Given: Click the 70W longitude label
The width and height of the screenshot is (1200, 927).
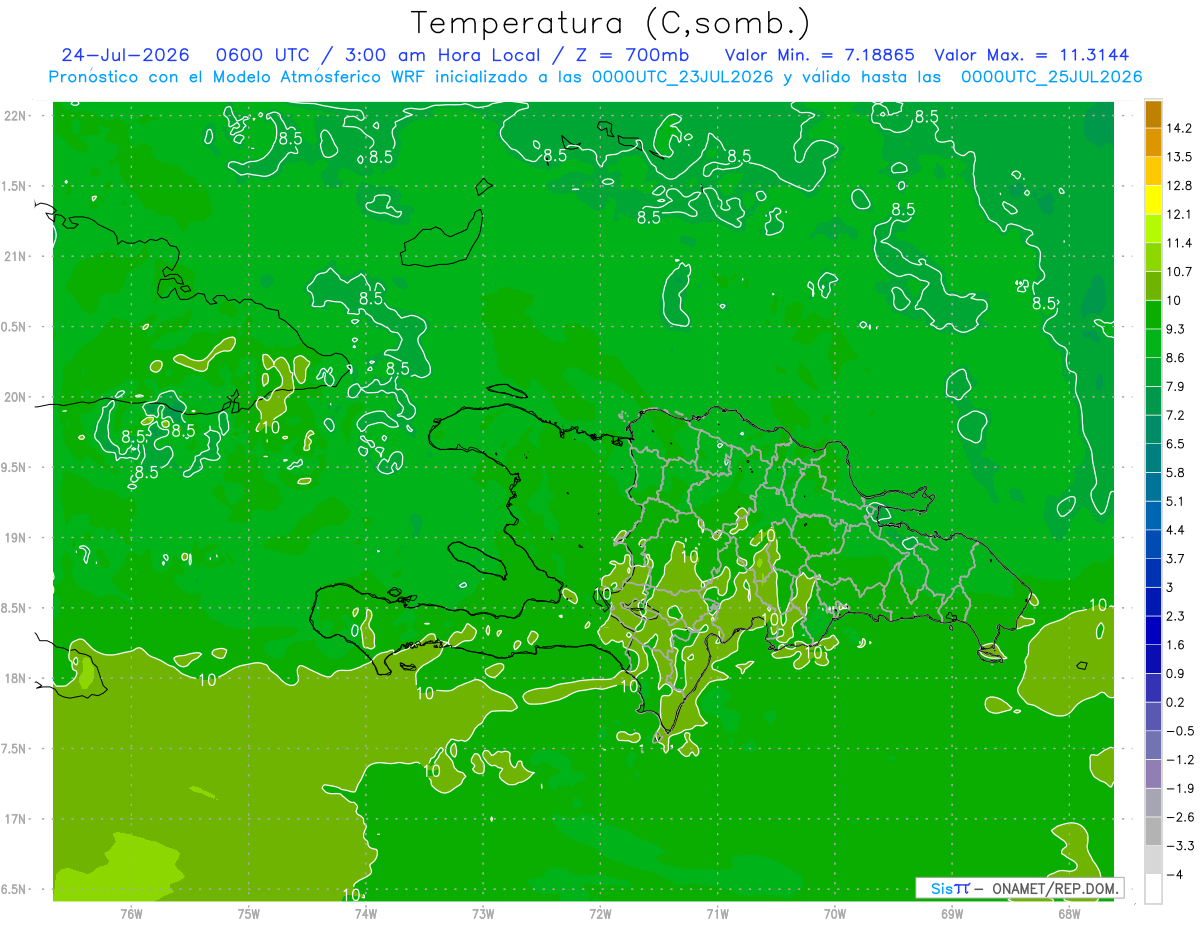Looking at the screenshot, I should tap(834, 913).
